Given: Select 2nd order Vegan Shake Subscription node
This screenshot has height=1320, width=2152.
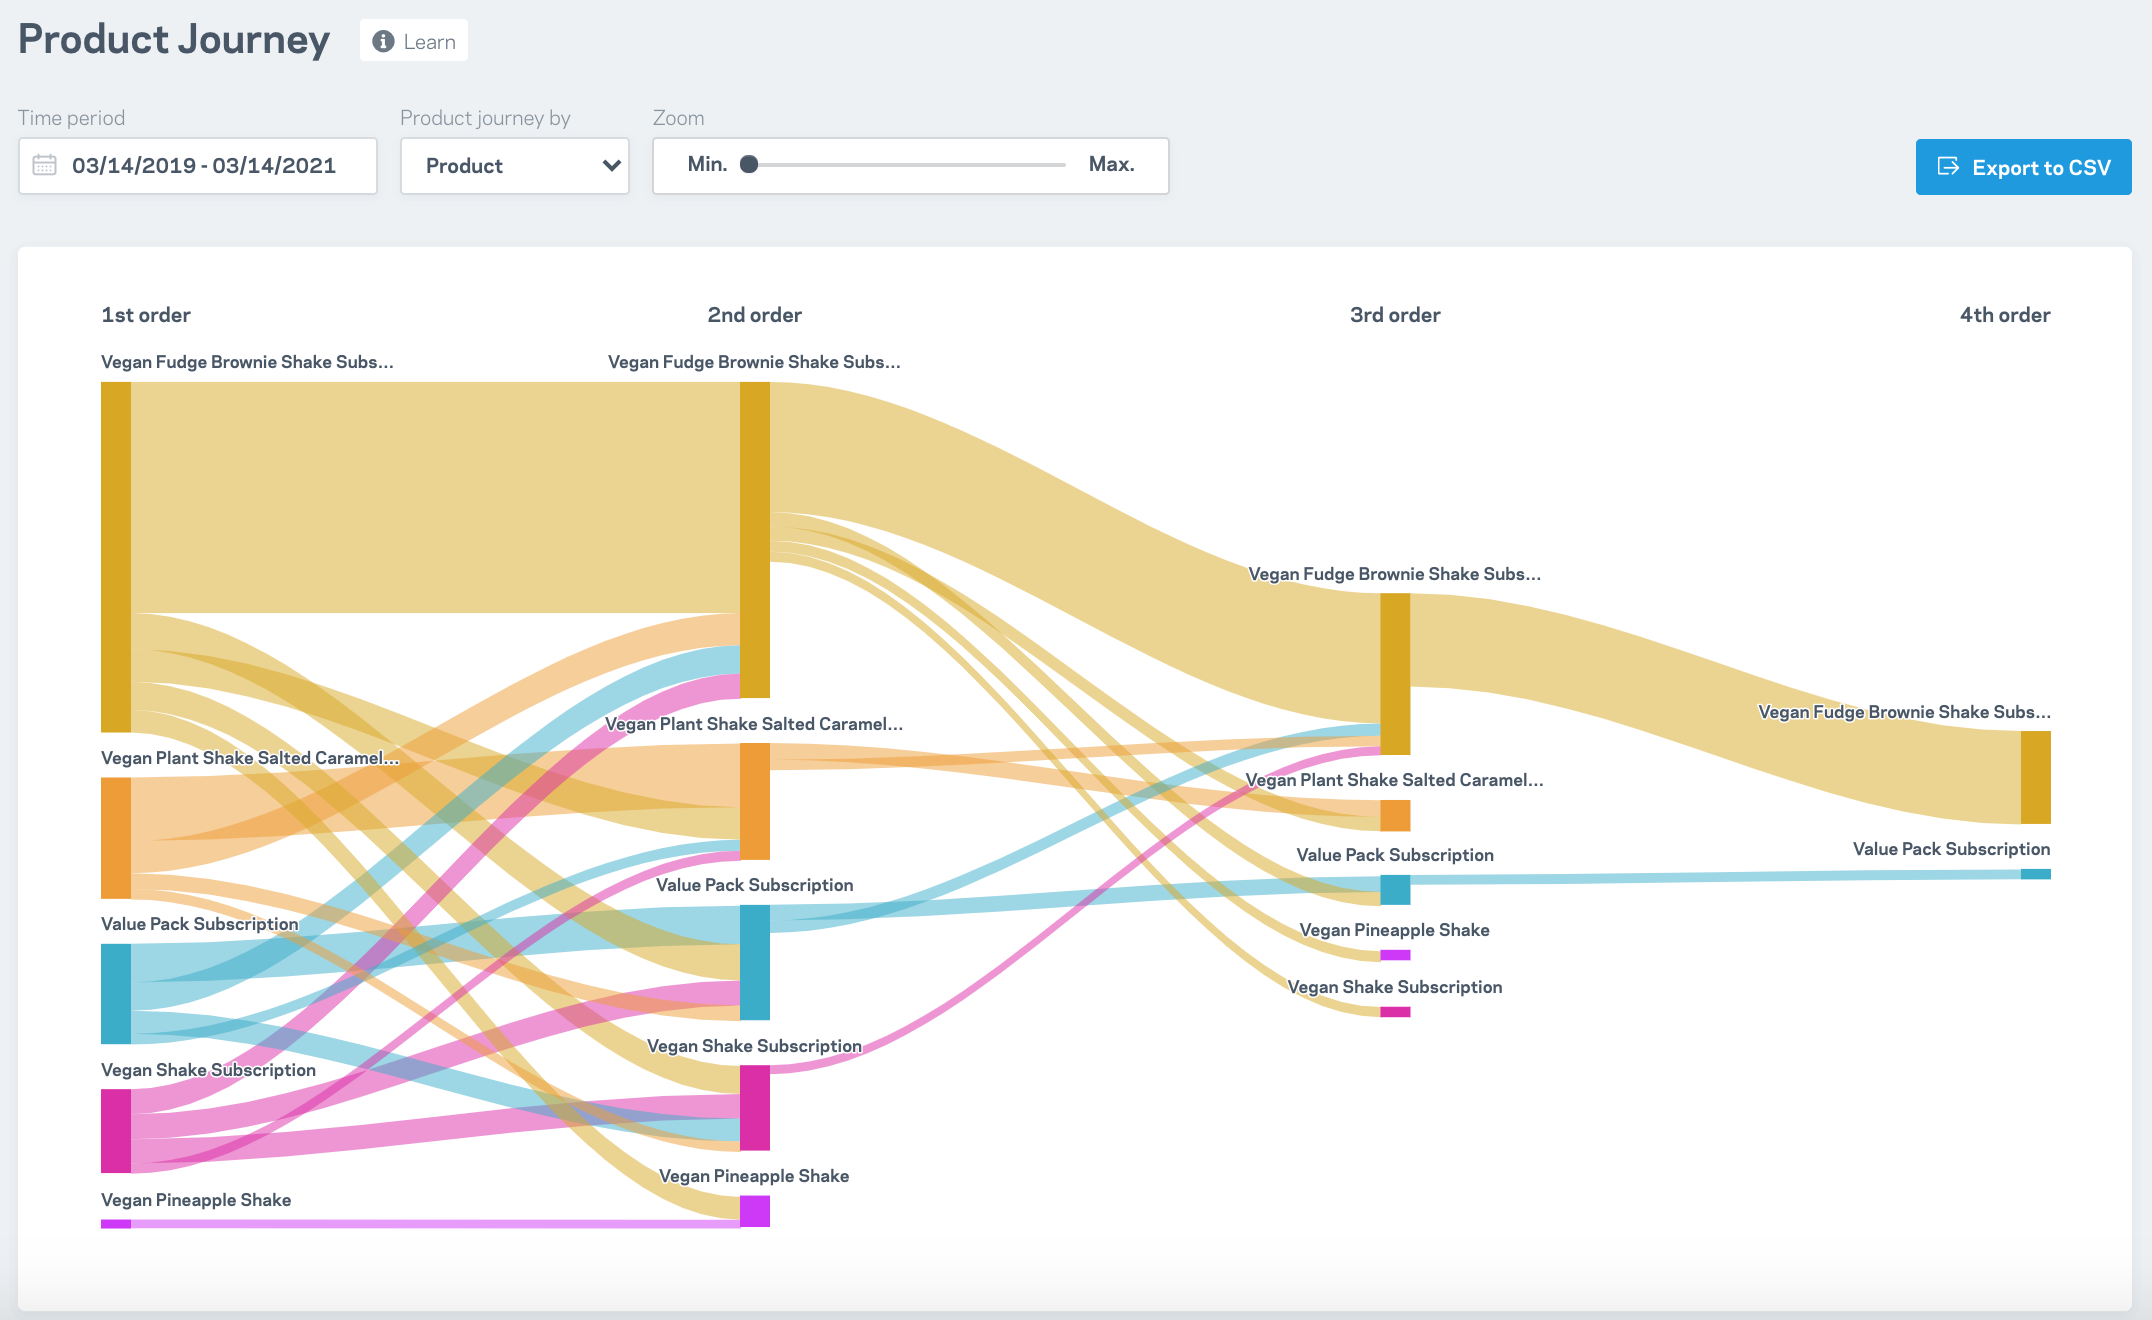Looking at the screenshot, I should tap(755, 1107).
